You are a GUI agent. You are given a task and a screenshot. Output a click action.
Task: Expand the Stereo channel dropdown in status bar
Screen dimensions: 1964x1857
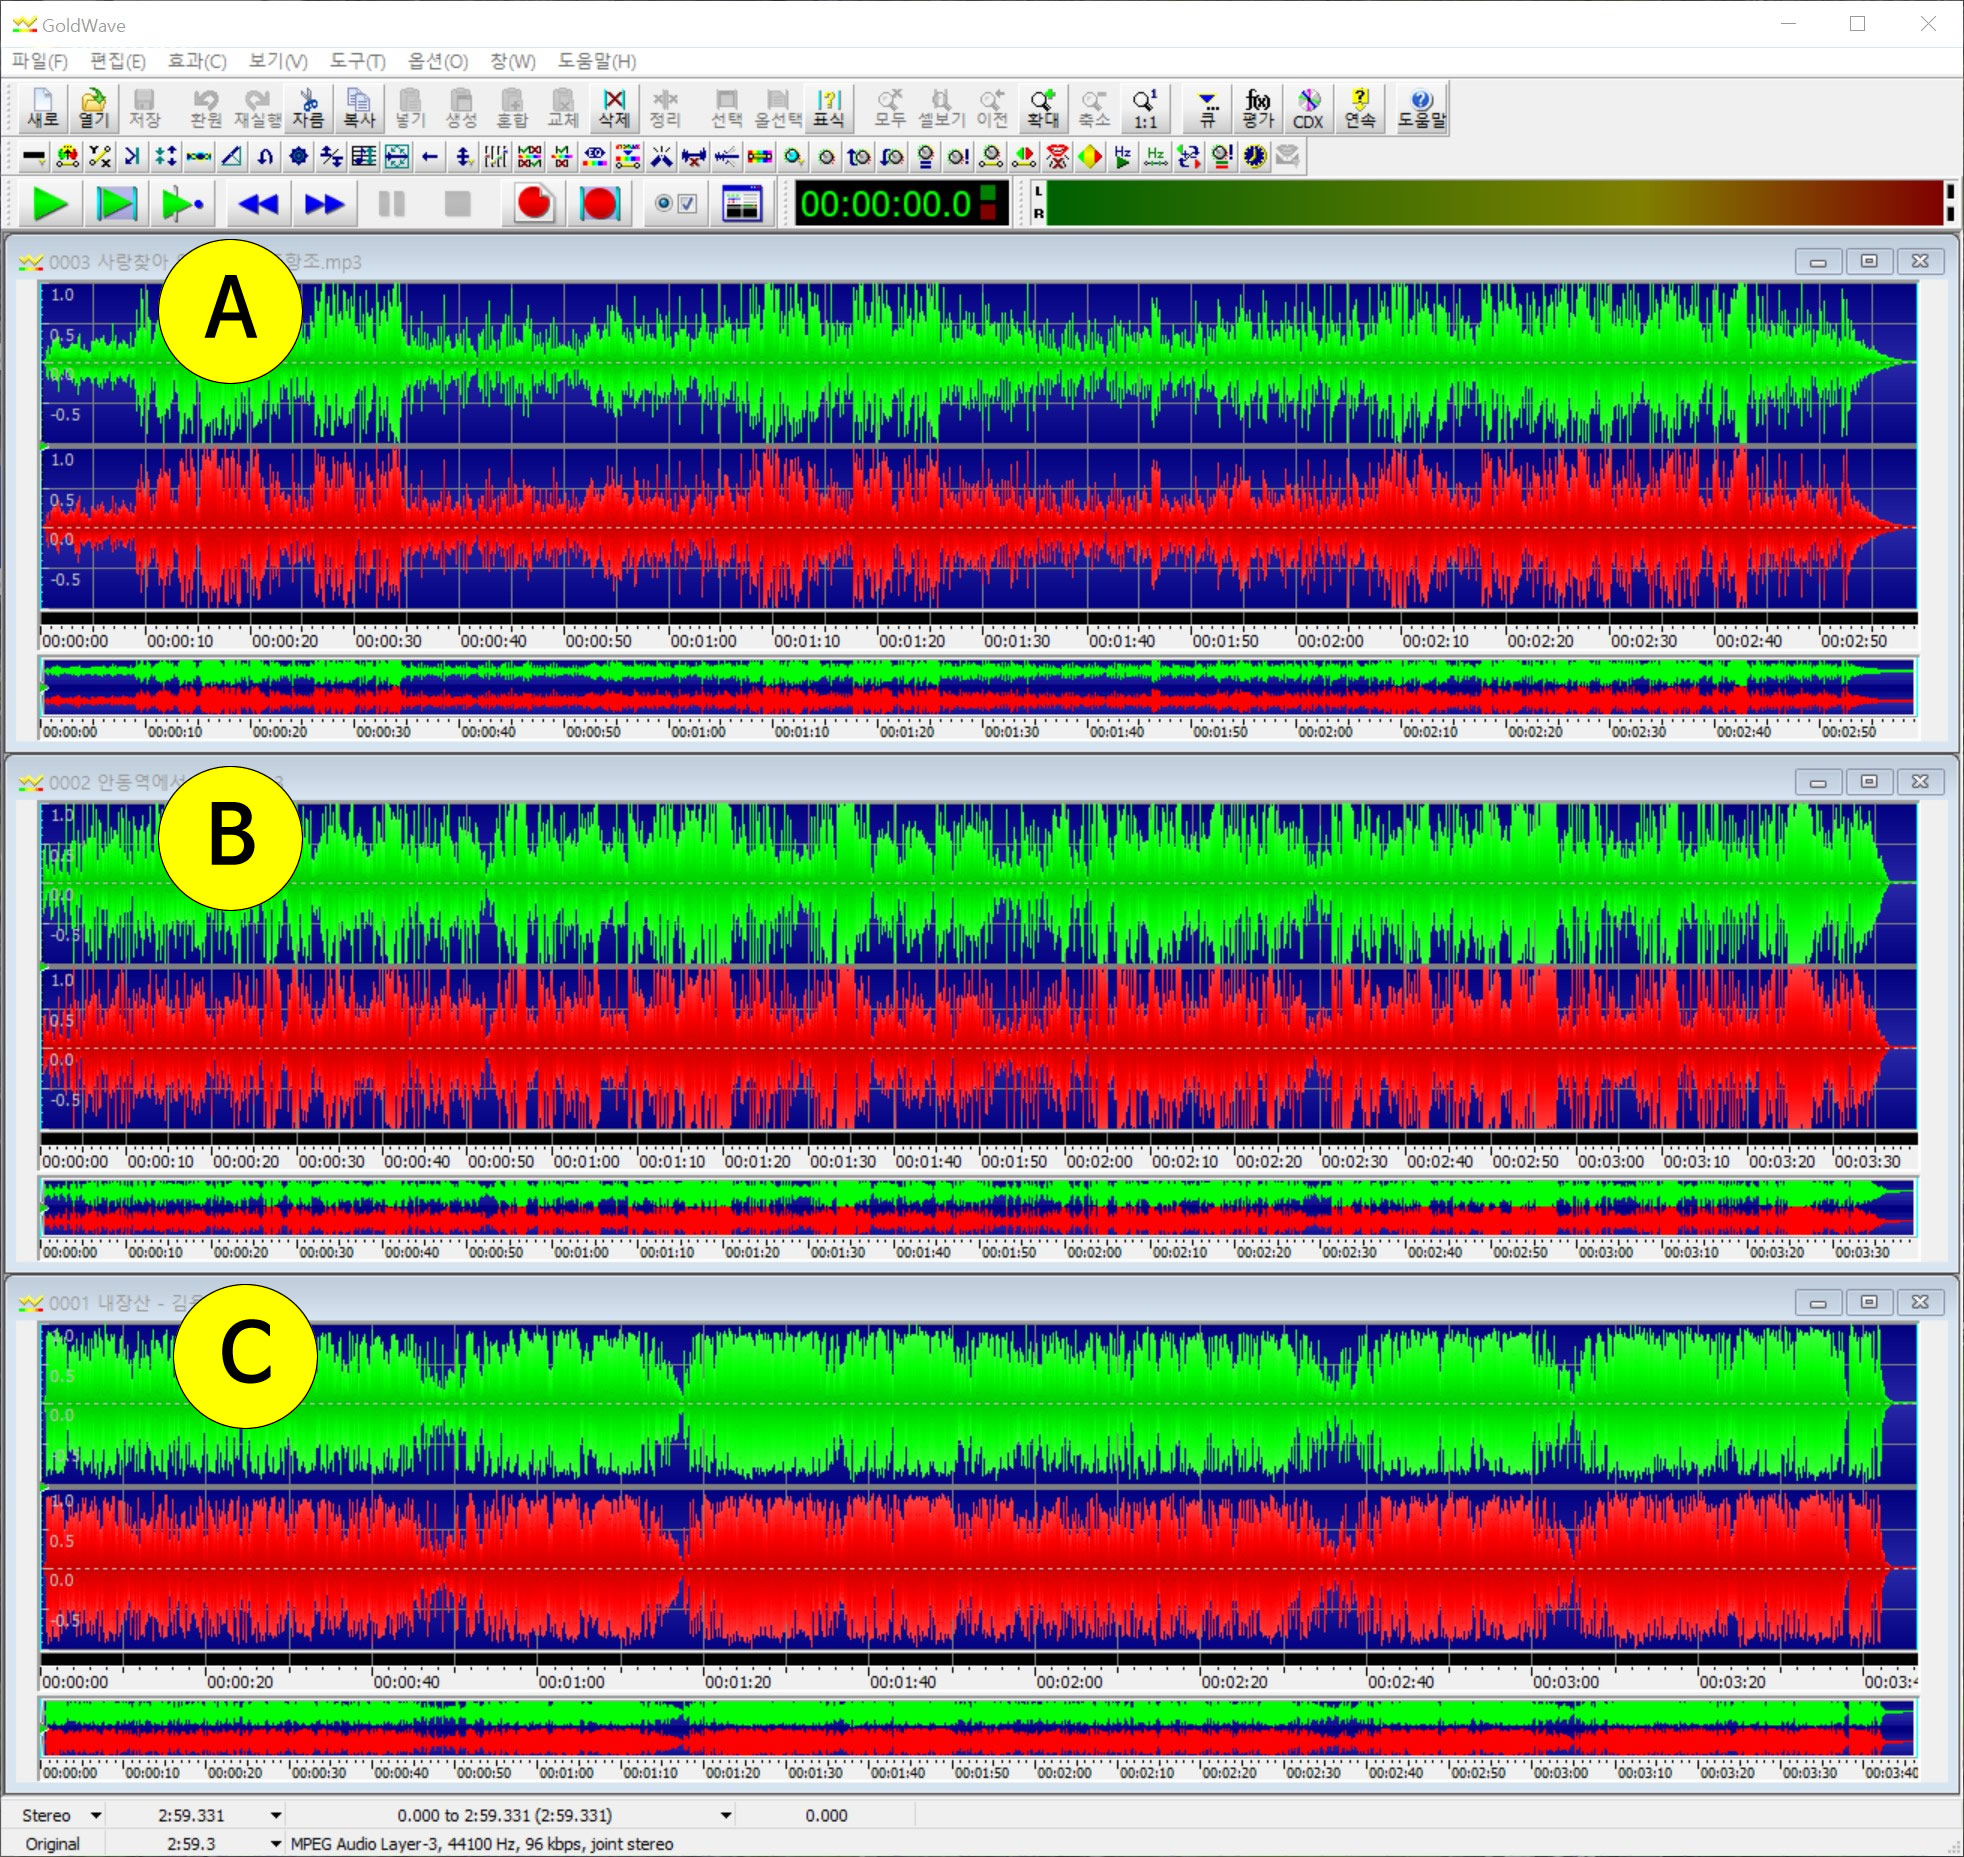click(96, 1815)
